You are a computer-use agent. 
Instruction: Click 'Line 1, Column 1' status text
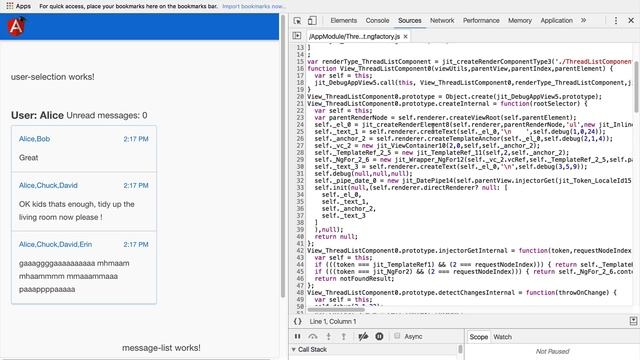[333, 322]
